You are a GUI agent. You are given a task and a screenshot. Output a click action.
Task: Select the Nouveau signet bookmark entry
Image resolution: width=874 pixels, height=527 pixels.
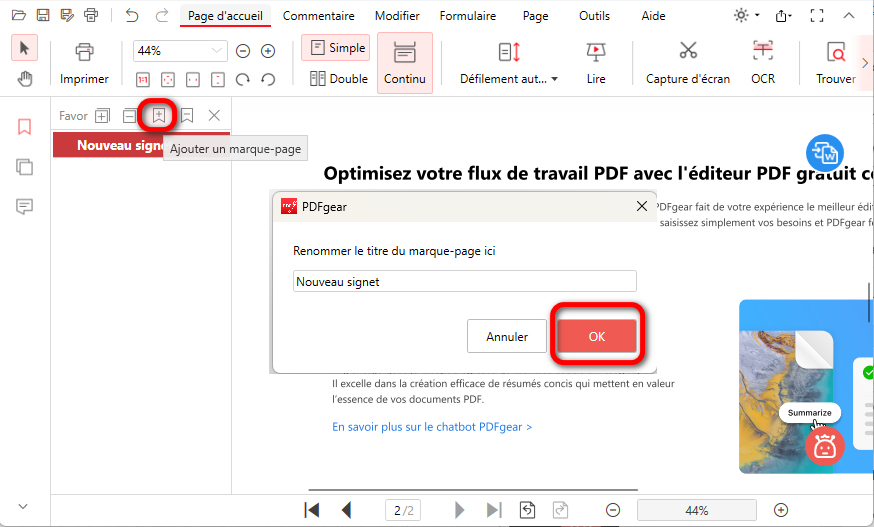[142, 145]
